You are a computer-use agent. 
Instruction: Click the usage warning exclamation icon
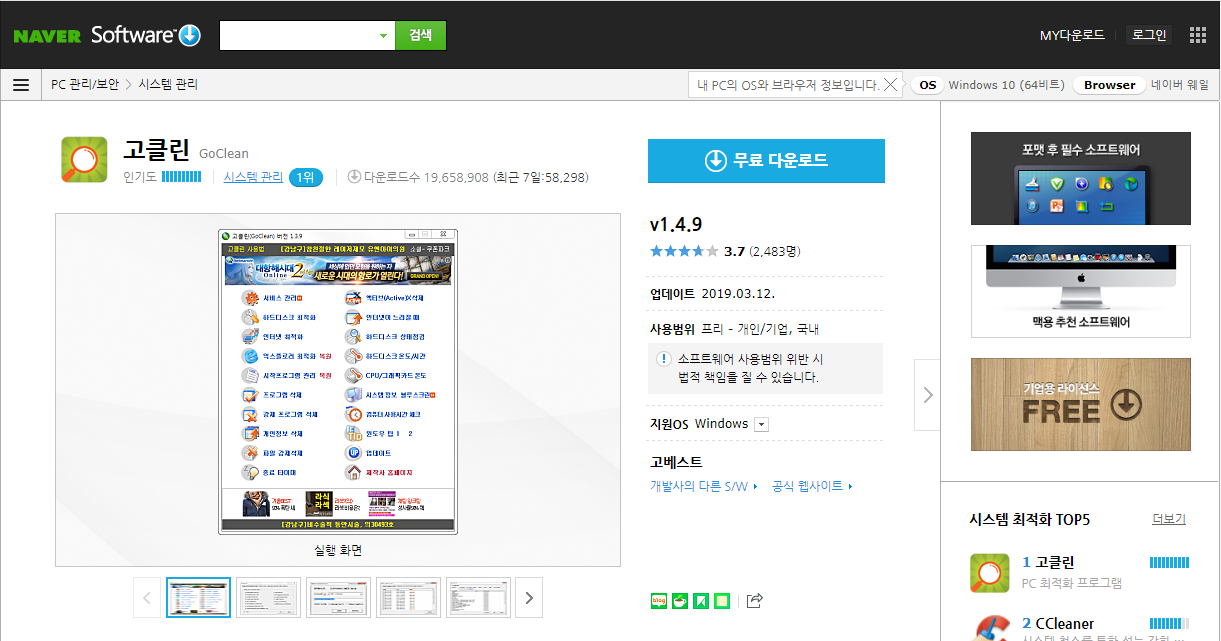[x=663, y=359]
